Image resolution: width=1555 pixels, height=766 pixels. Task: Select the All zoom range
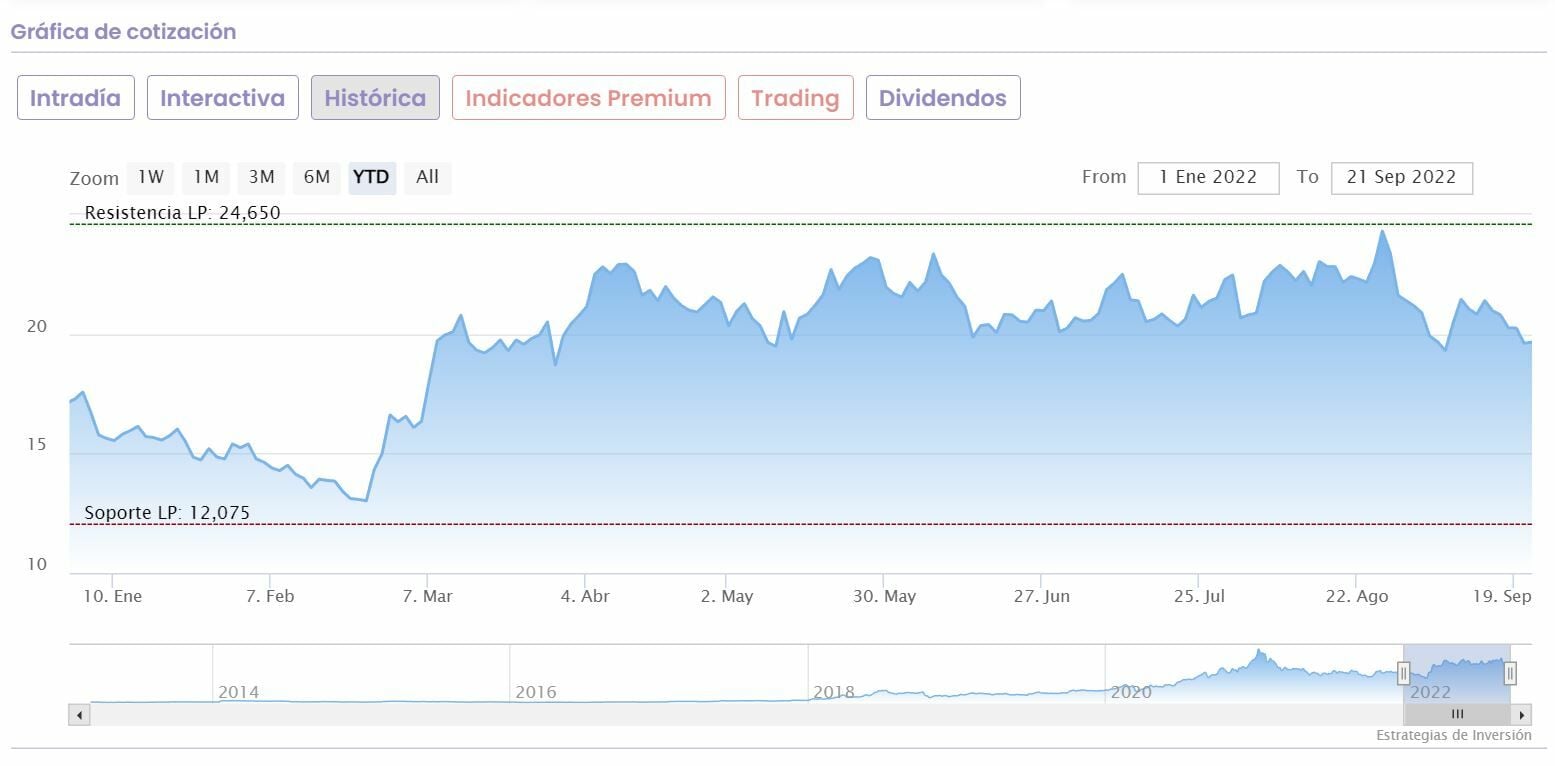click(427, 178)
